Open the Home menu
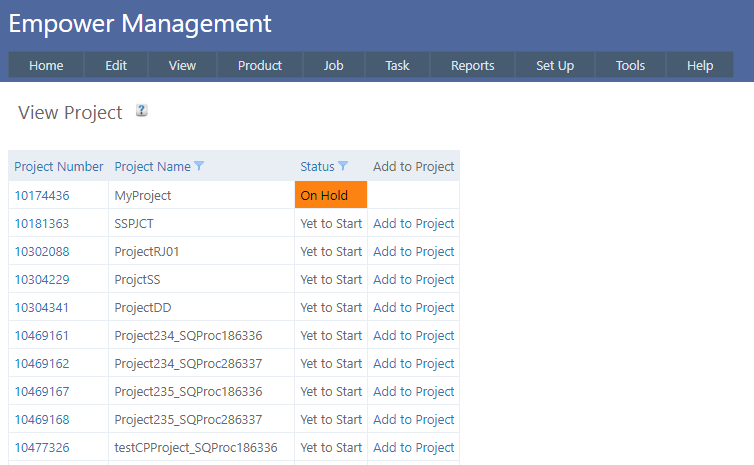Viewport: 754px width, 465px height. point(46,66)
